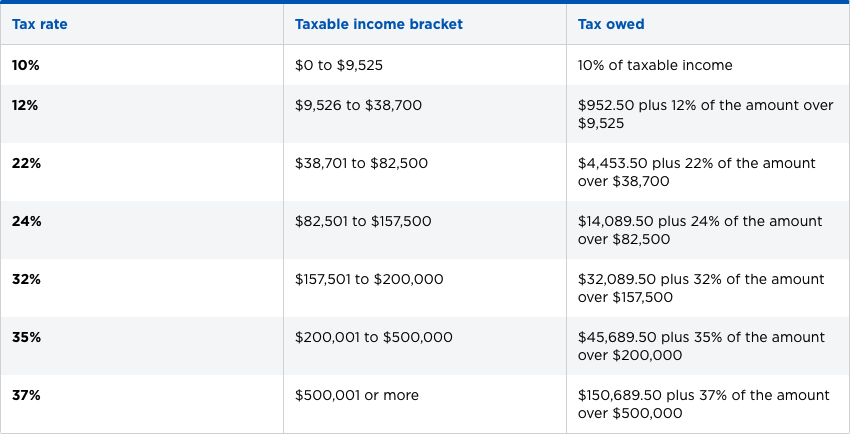Viewport: 850px width, 435px height.
Task: Click the $9,526 to $38,700 bracket cell
Action: 356,105
